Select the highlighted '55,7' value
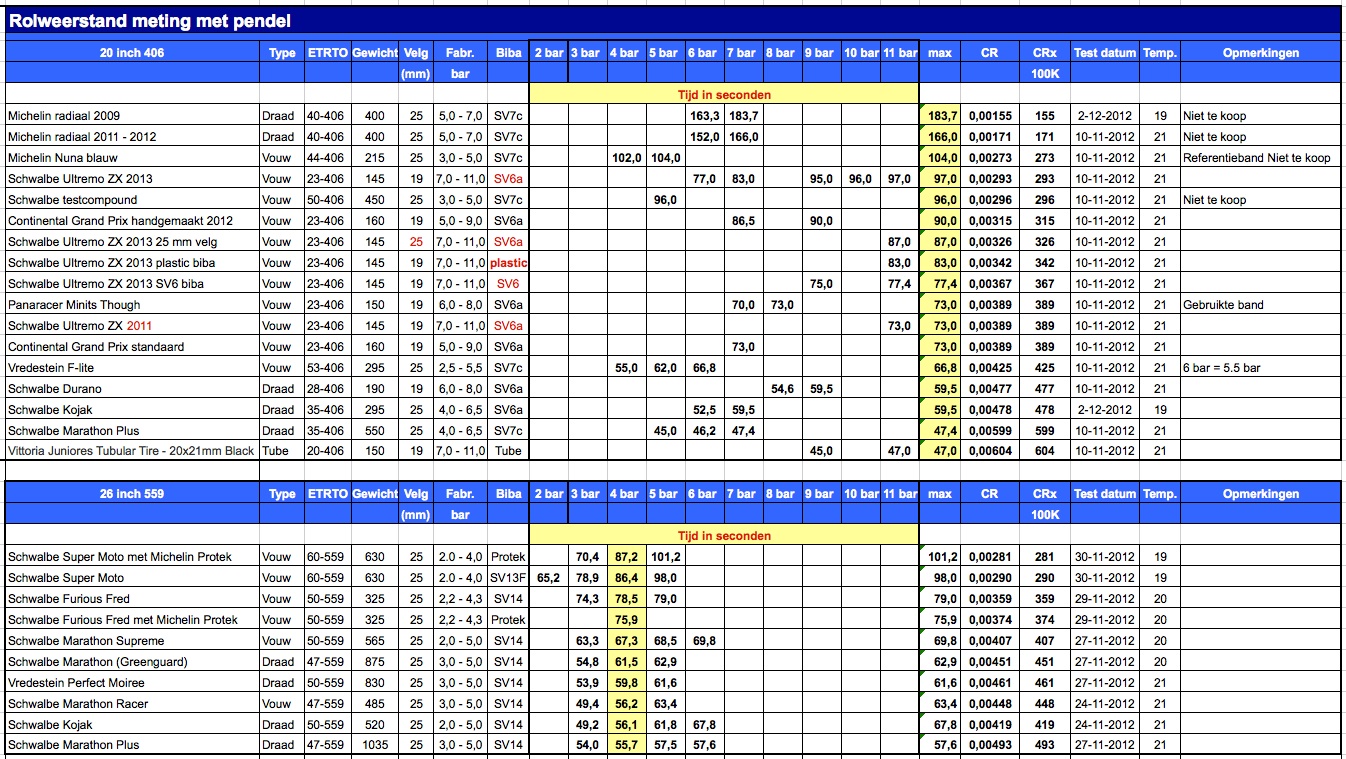The height and width of the screenshot is (759, 1346). pyautogui.click(x=627, y=745)
